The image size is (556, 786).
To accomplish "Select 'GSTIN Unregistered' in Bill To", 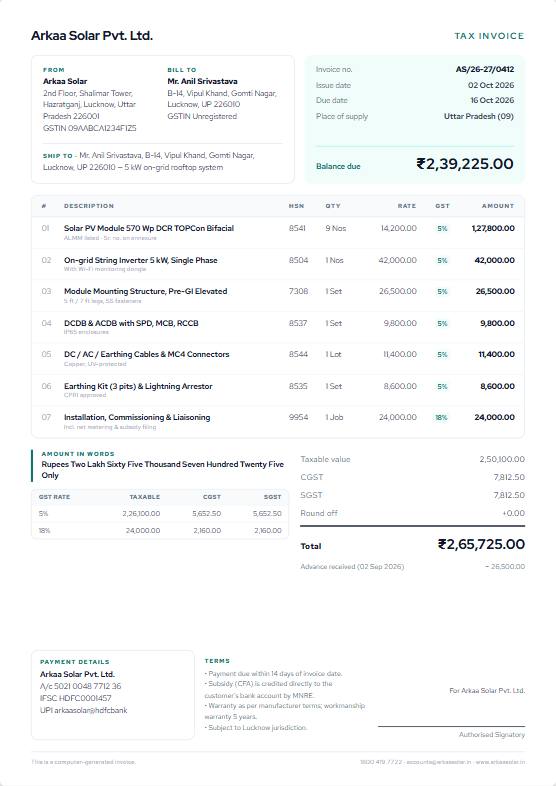I will pyautogui.click(x=202, y=116).
